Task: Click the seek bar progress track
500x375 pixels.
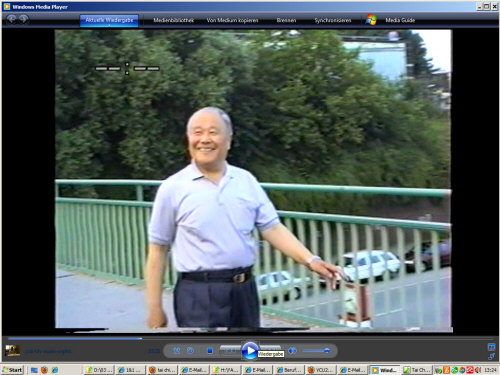Action: [x=250, y=338]
